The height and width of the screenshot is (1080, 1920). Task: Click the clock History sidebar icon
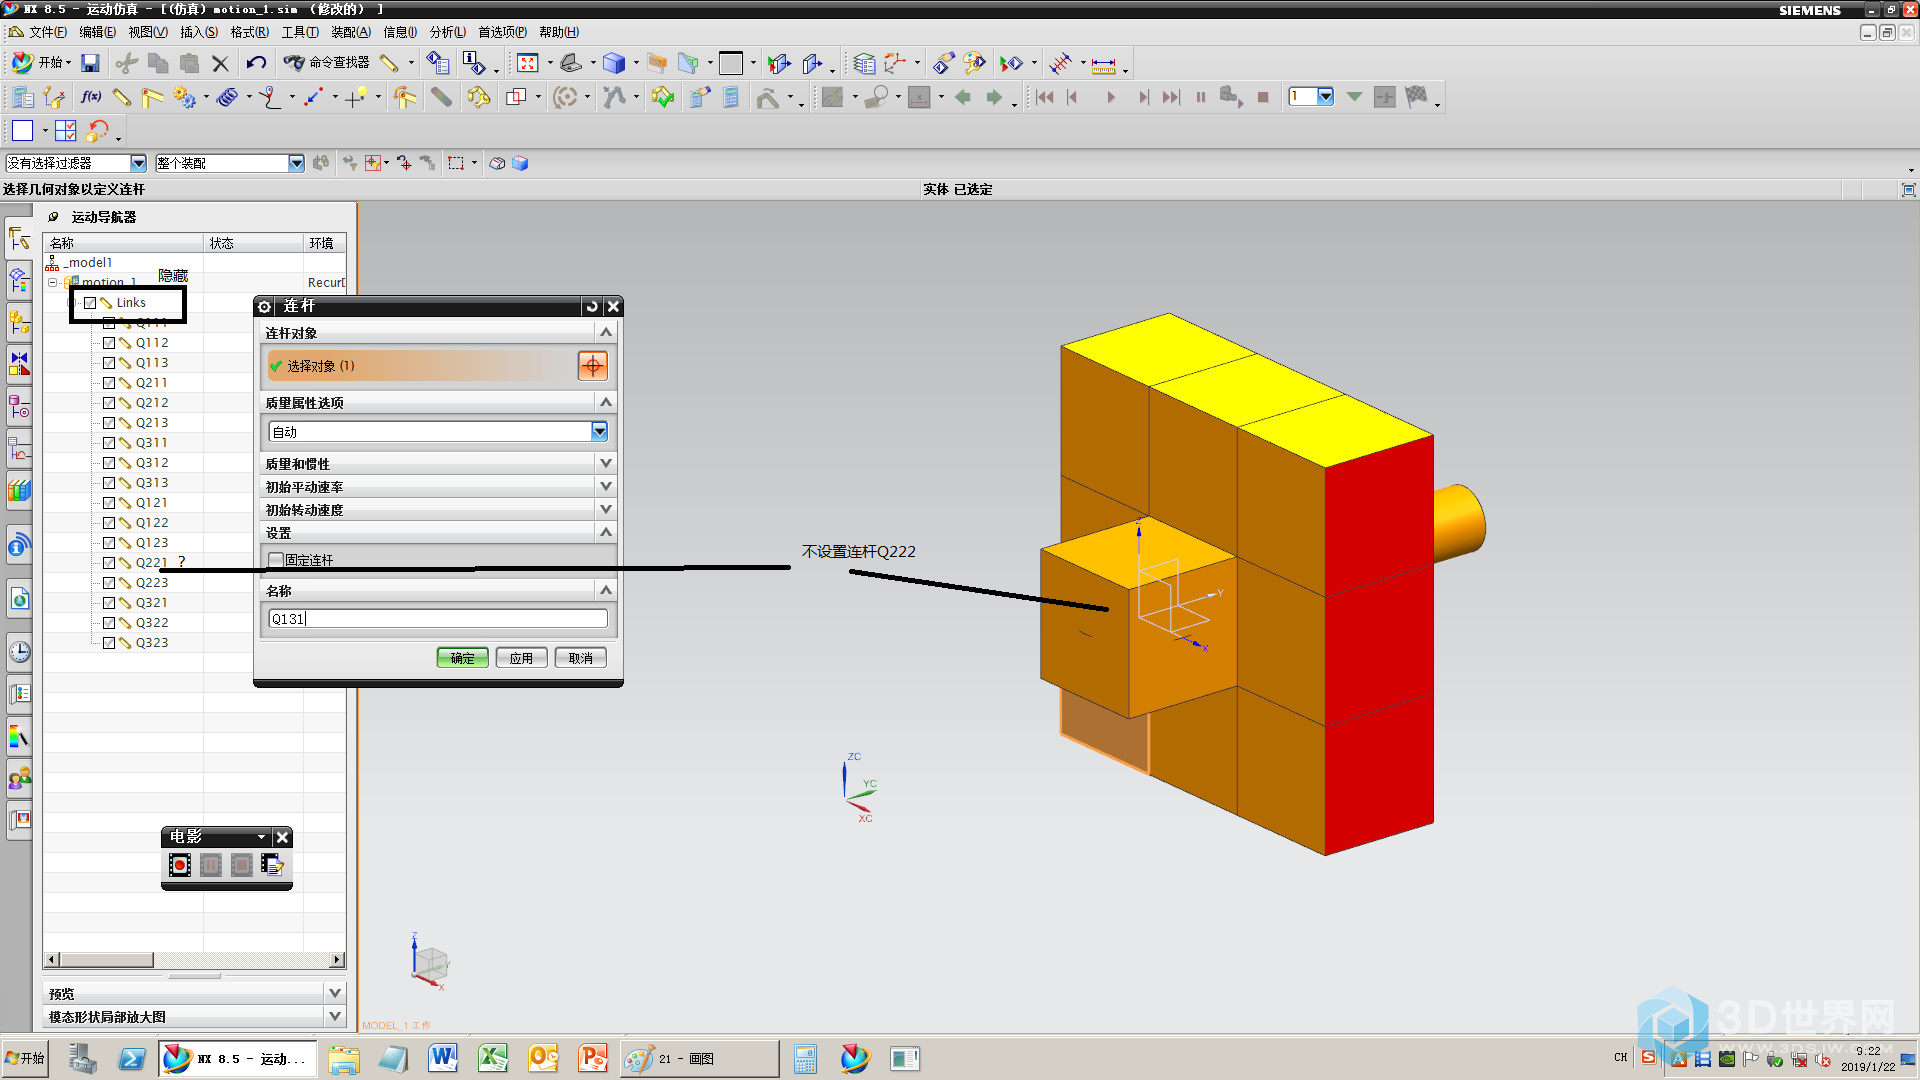[20, 653]
